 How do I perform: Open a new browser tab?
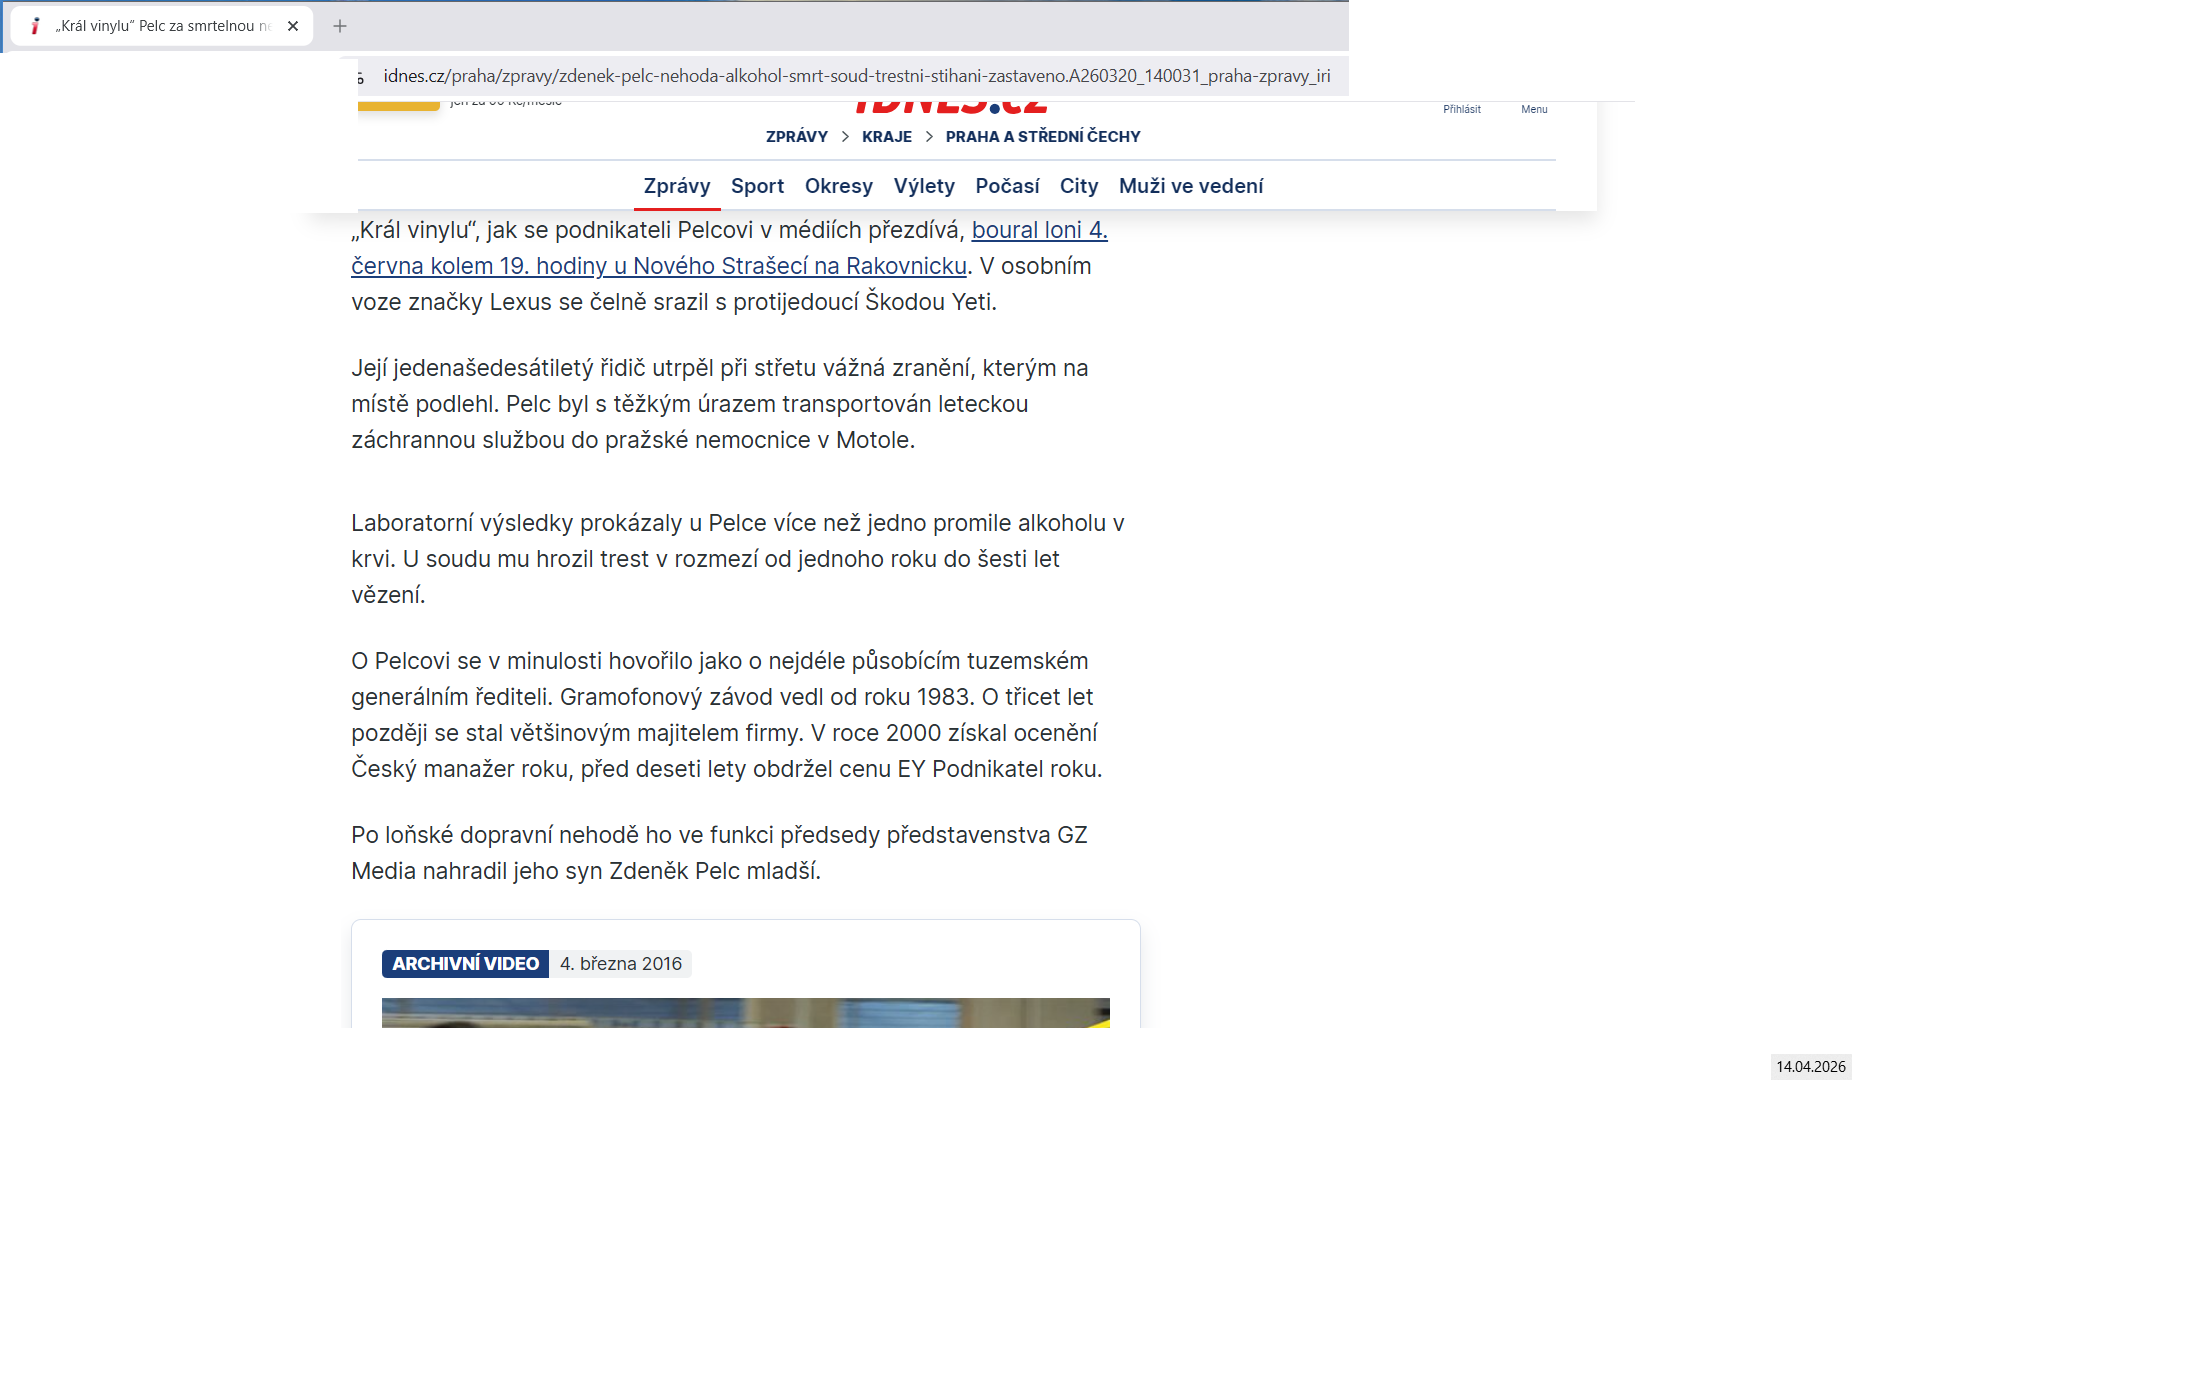pyautogui.click(x=340, y=26)
